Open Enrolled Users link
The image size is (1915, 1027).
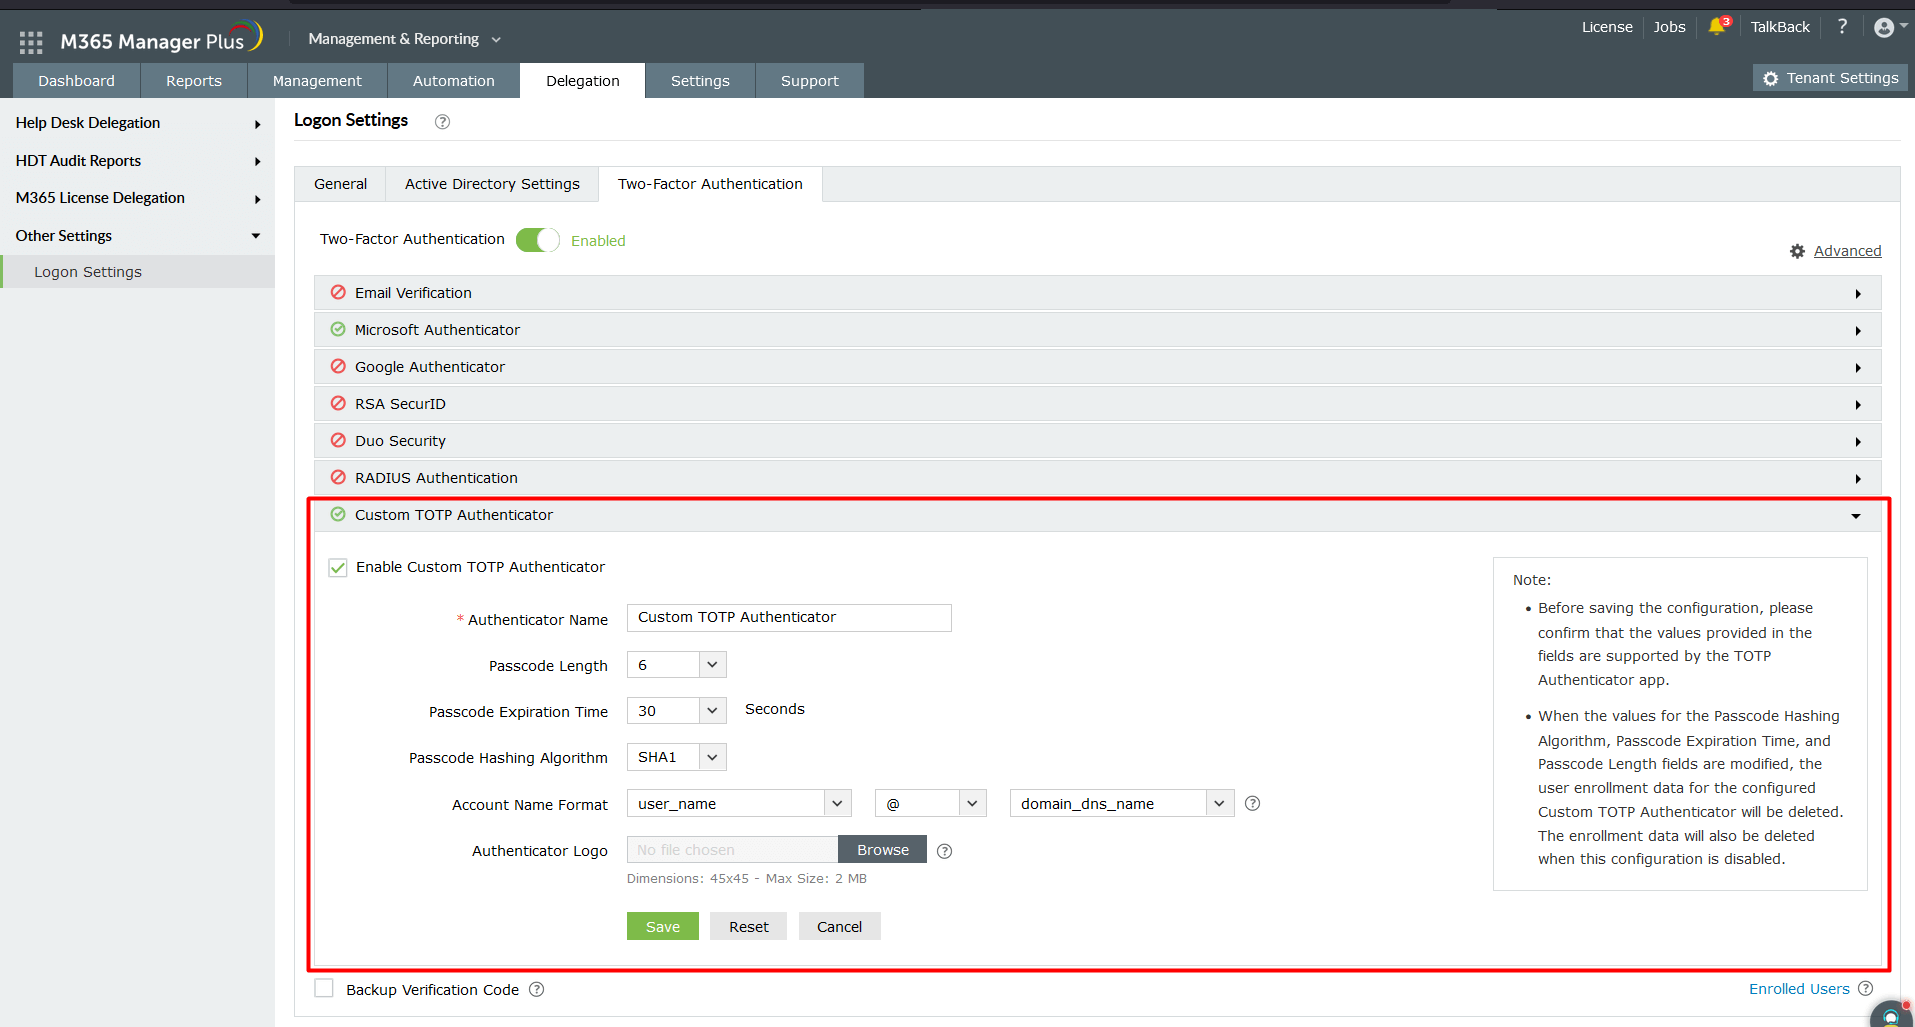(x=1799, y=988)
